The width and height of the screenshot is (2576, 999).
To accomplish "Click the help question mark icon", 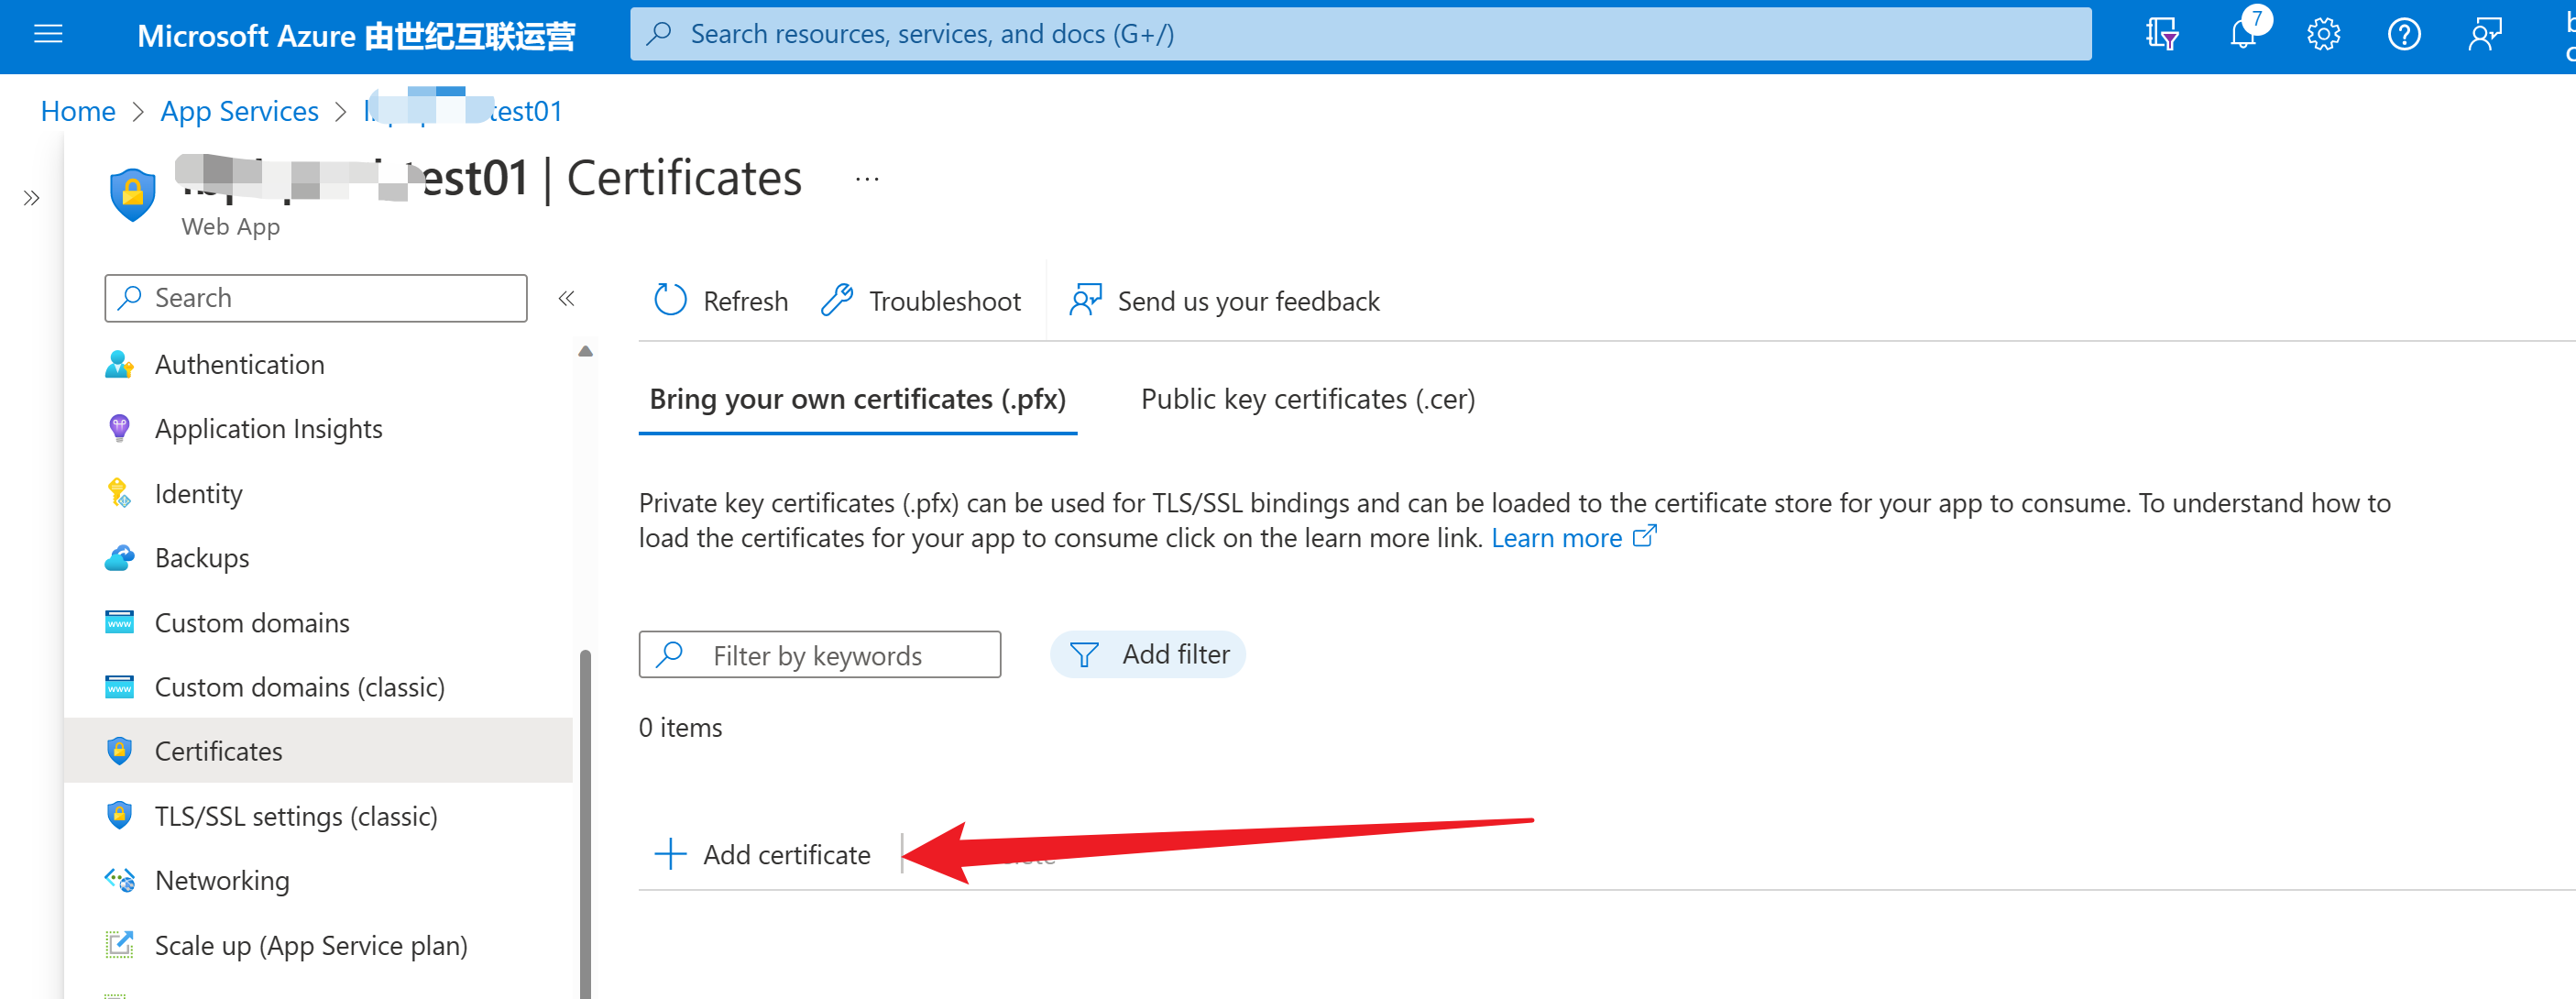I will [2403, 35].
